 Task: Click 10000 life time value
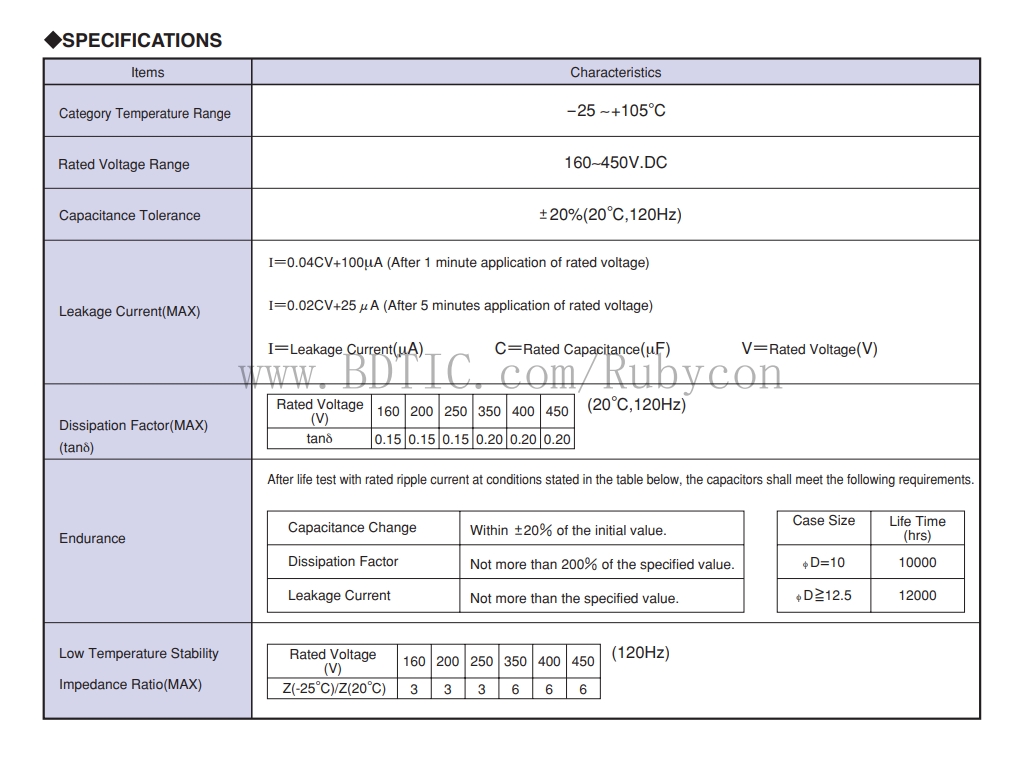tap(917, 562)
